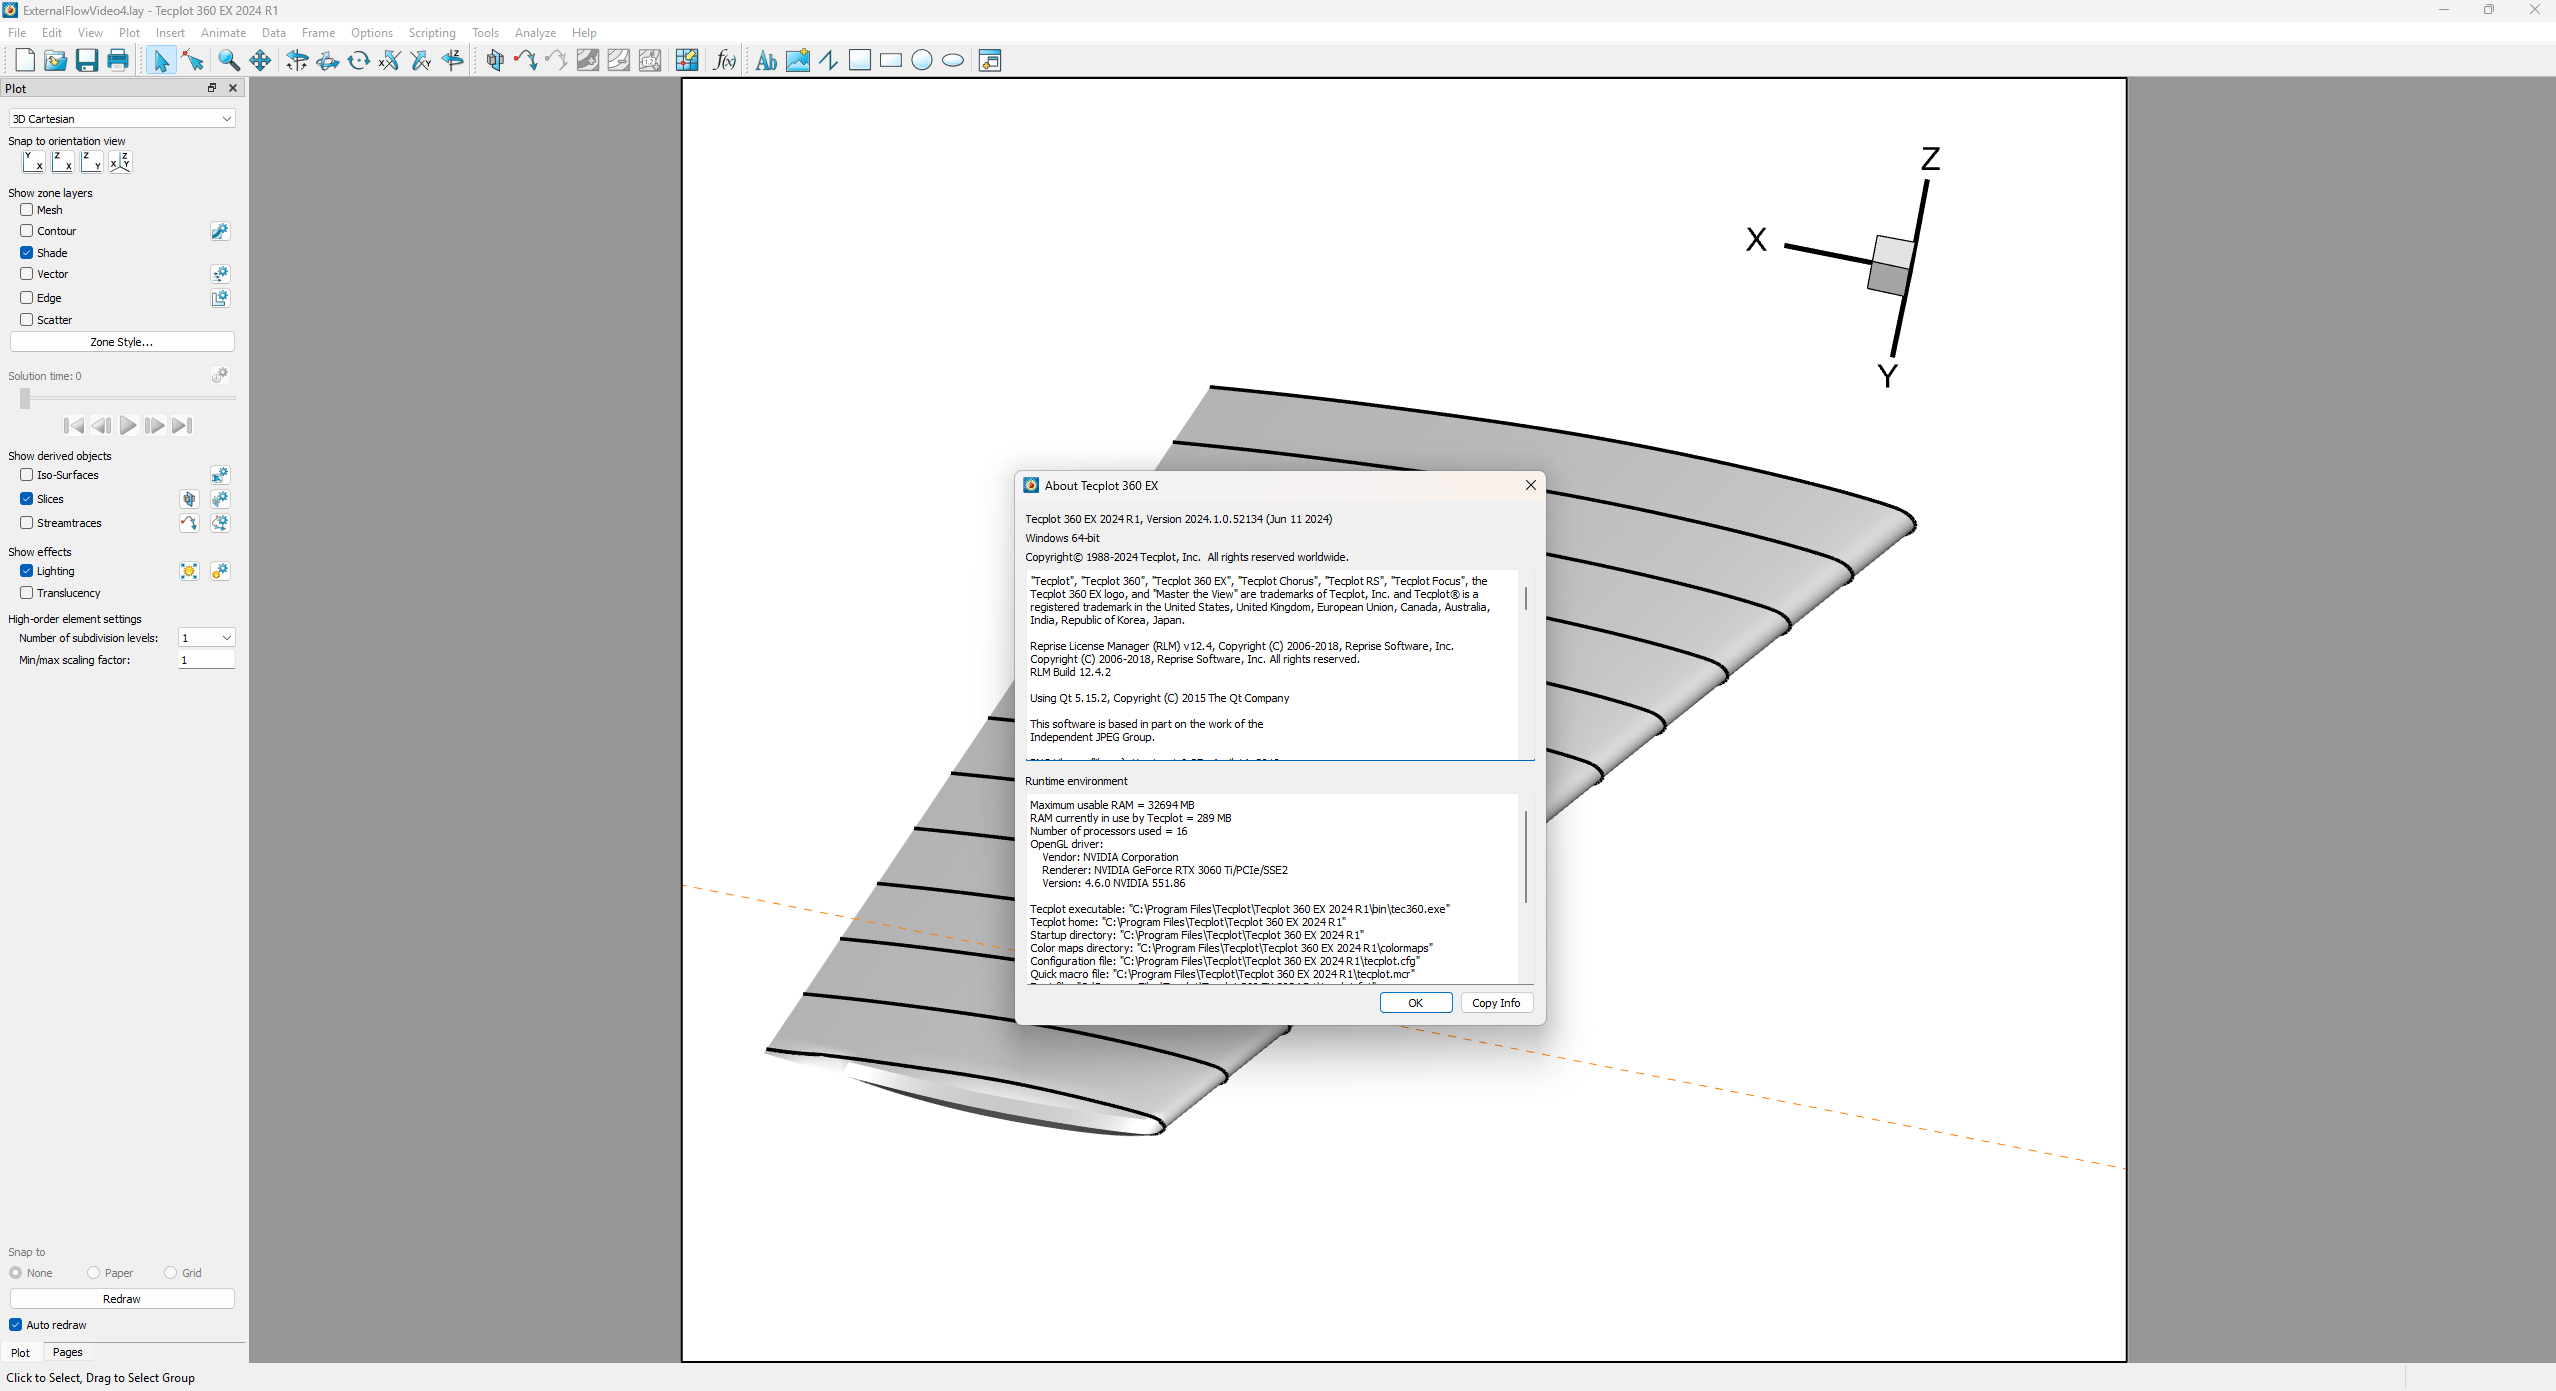Select the Z-axis rotate tool
The height and width of the screenshot is (1391, 2556).
click(453, 60)
